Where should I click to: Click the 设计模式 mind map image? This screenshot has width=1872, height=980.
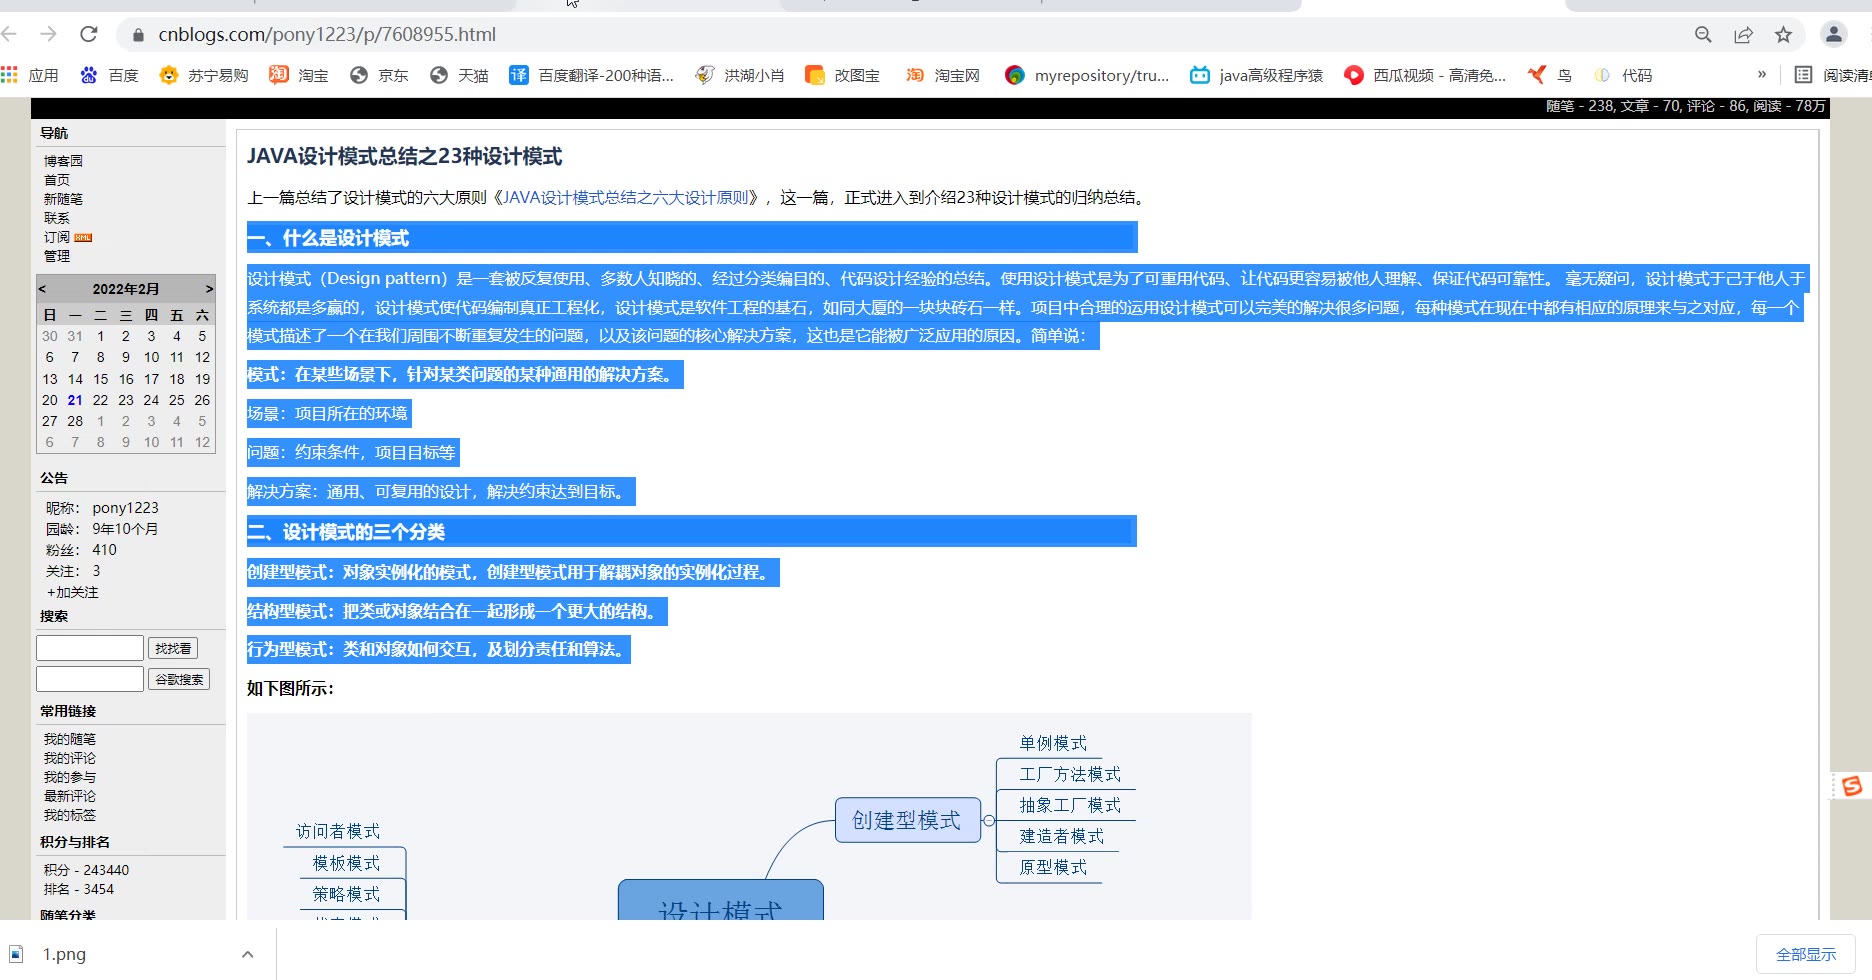[749, 817]
